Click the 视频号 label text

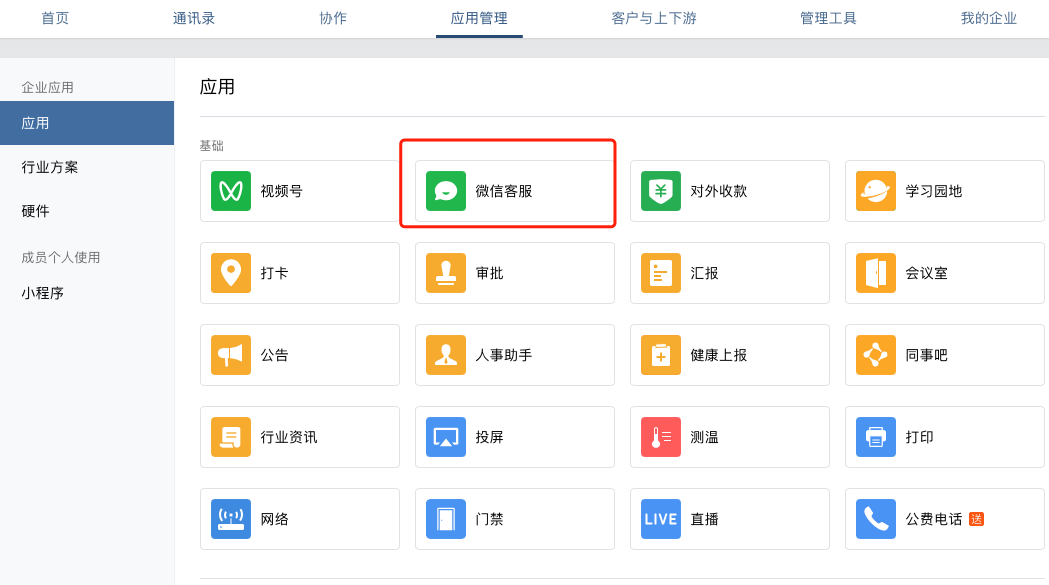[x=282, y=191]
